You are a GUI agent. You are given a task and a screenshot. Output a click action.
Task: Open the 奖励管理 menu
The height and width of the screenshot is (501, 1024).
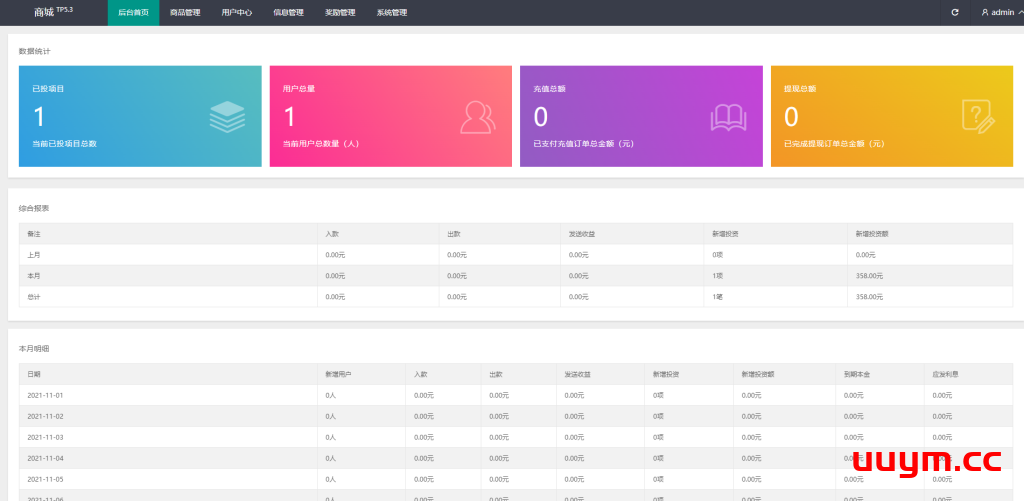pyautogui.click(x=340, y=13)
